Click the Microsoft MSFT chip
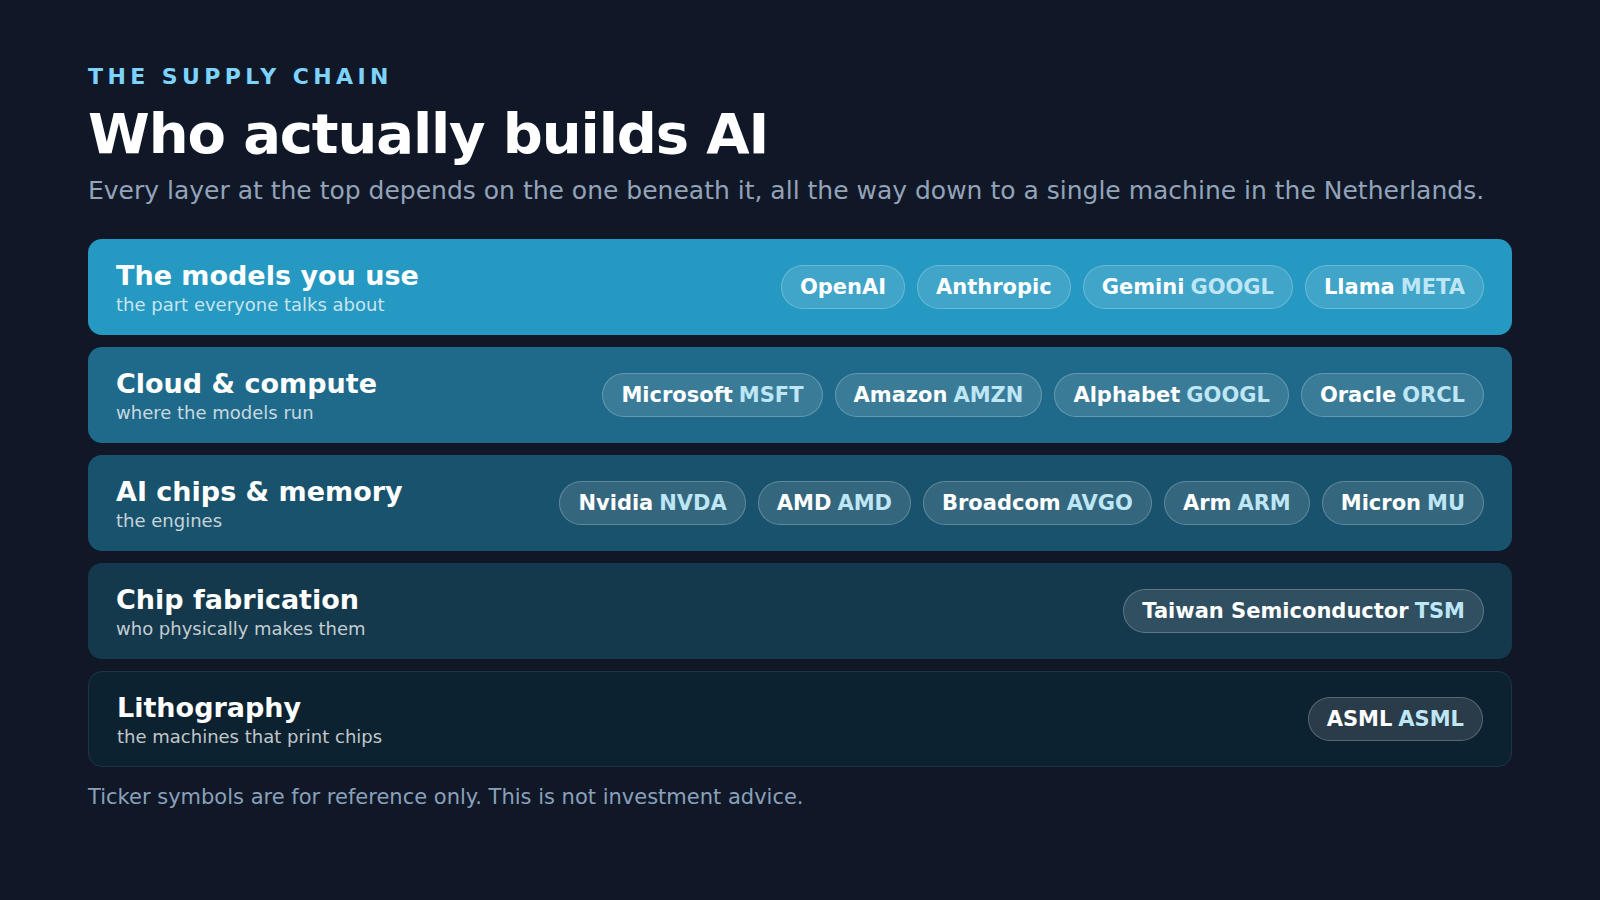 [712, 395]
